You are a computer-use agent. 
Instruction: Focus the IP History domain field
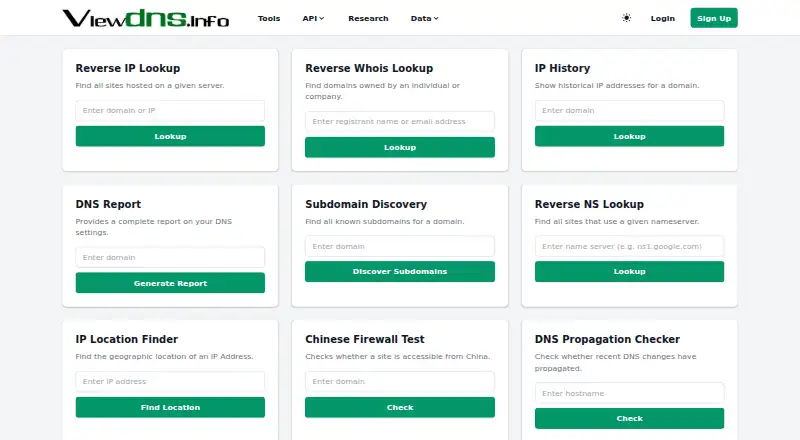630,110
